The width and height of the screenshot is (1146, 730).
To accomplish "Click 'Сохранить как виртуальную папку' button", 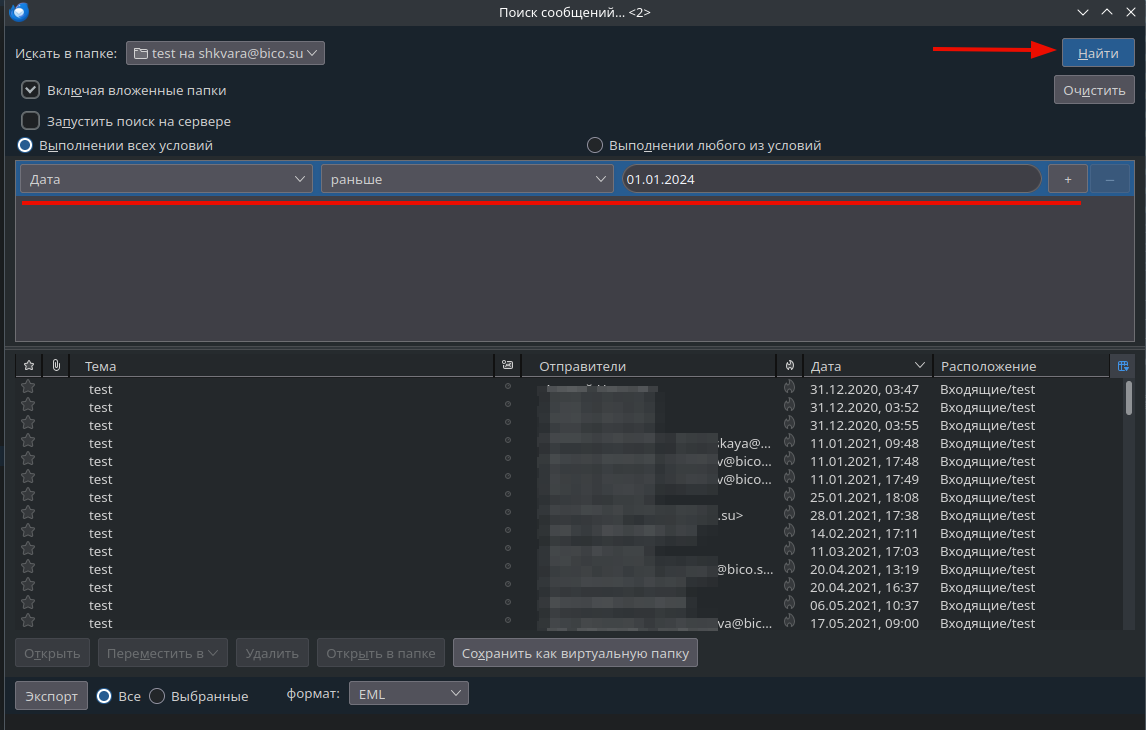I will pos(575,653).
